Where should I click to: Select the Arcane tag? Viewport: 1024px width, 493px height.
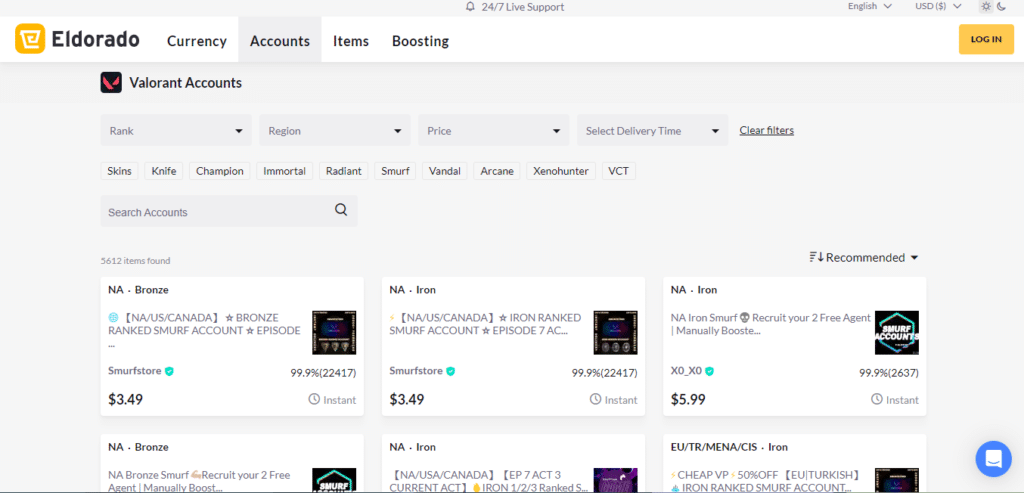(497, 171)
